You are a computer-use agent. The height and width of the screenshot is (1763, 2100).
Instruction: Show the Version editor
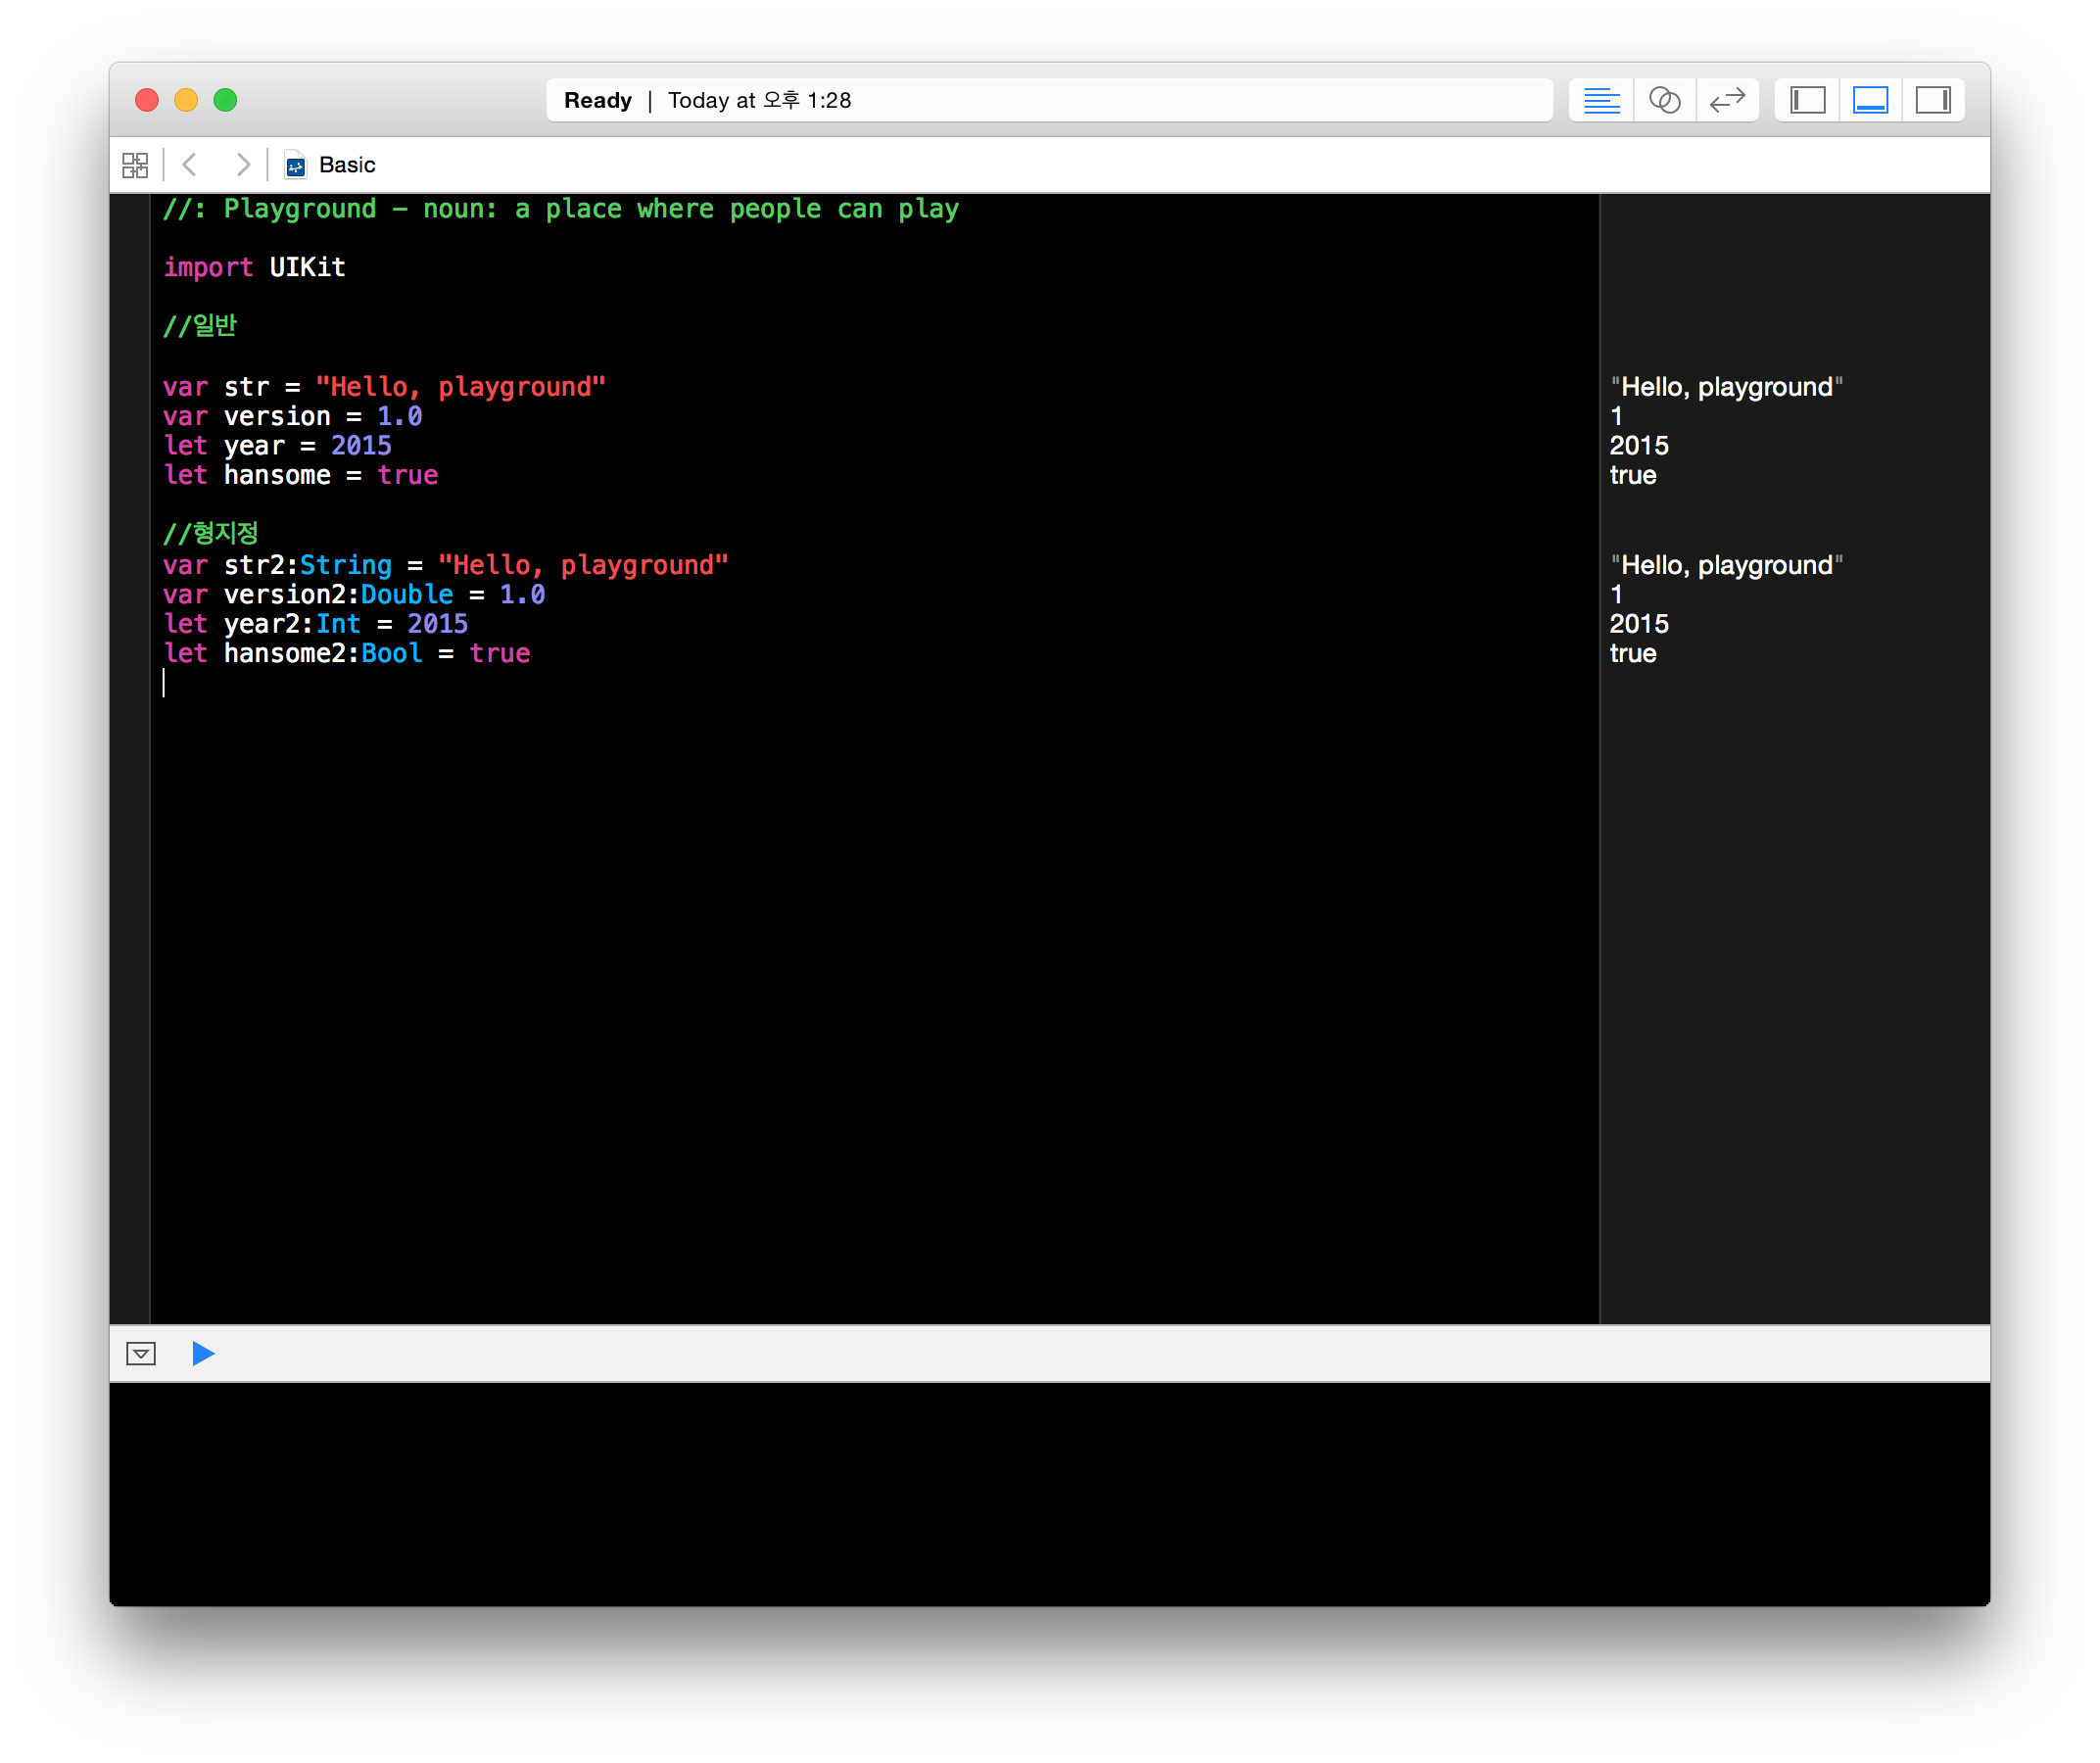pos(1727,100)
